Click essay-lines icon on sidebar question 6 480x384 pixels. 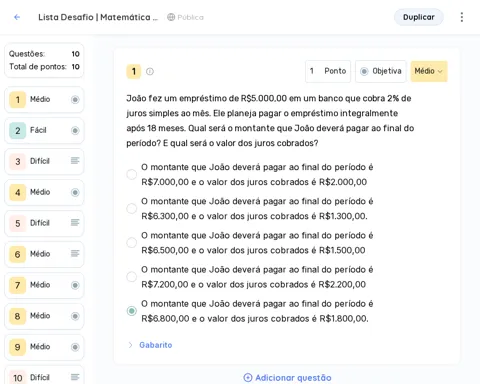coord(75,253)
